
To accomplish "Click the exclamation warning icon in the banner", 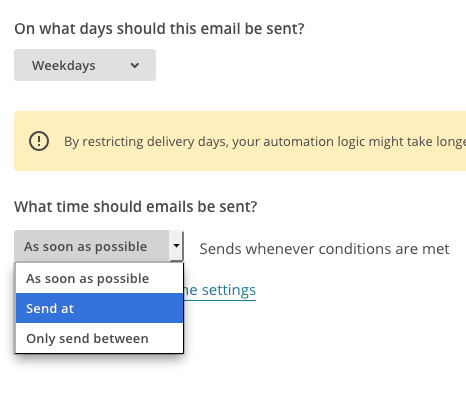I will tap(39, 141).
